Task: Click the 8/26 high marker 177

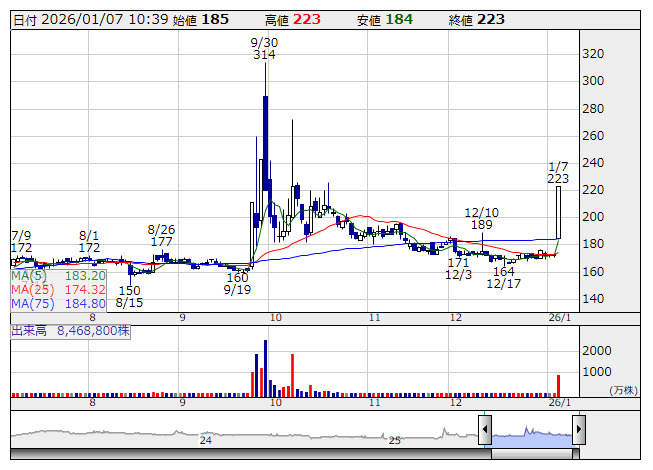Action: click(161, 242)
